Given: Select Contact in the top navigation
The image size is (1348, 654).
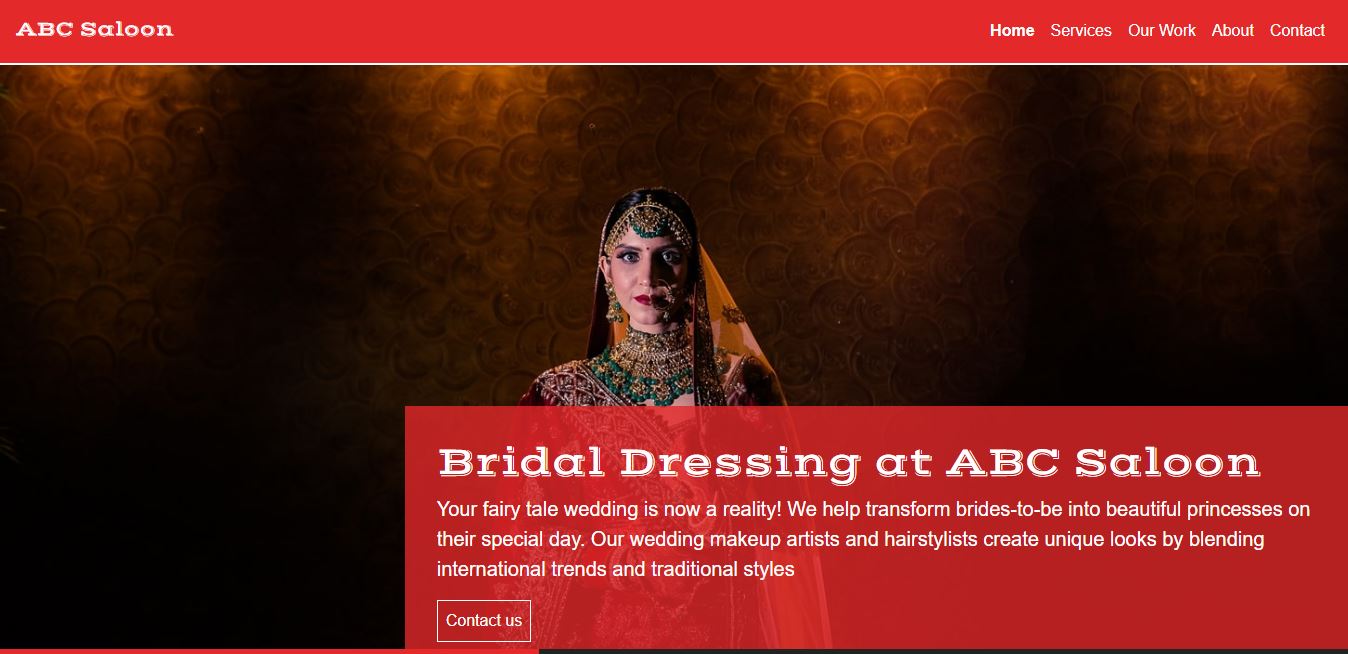Looking at the screenshot, I should tap(1297, 30).
